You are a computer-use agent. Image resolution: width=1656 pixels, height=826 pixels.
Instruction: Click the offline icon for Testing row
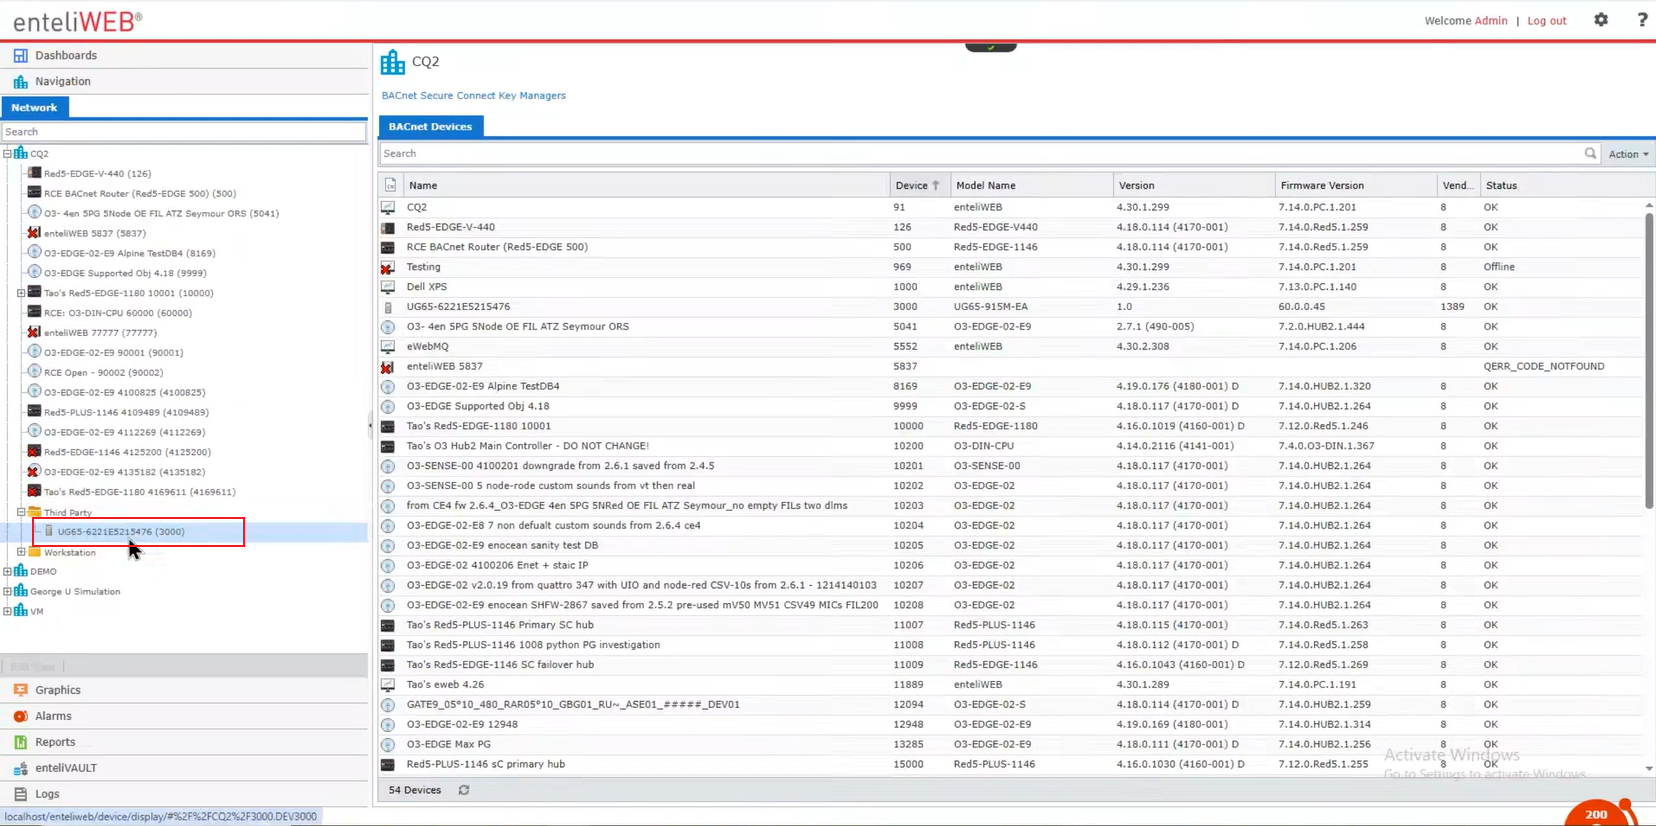(x=387, y=267)
